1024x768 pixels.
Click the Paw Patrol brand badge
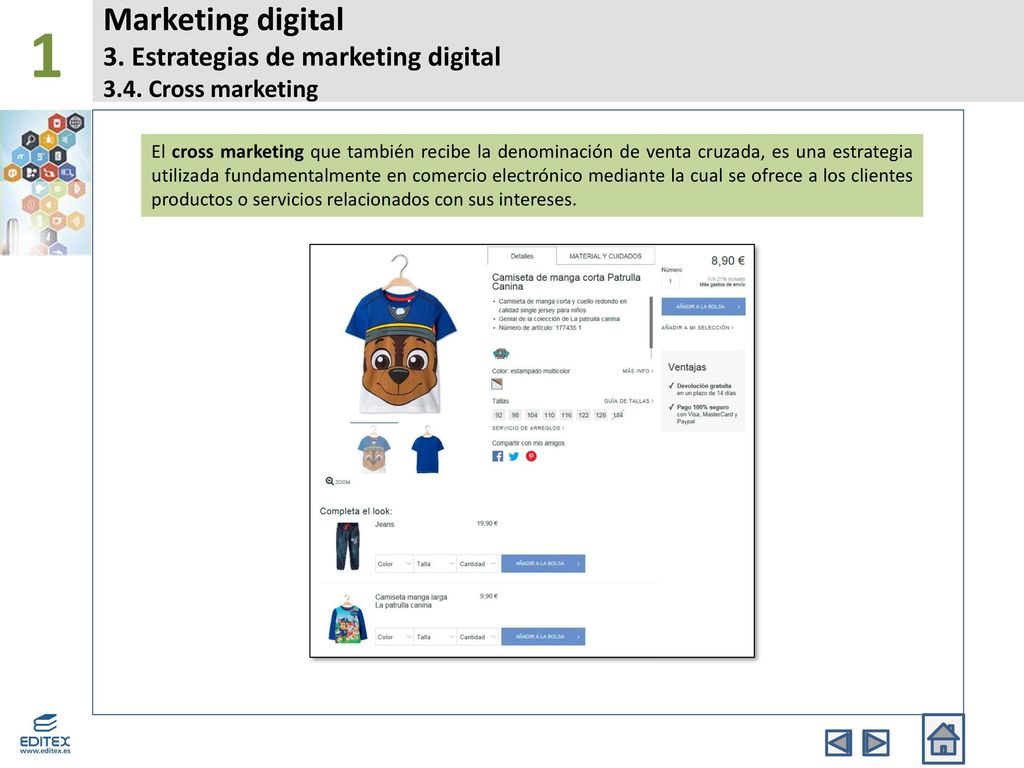tap(501, 354)
